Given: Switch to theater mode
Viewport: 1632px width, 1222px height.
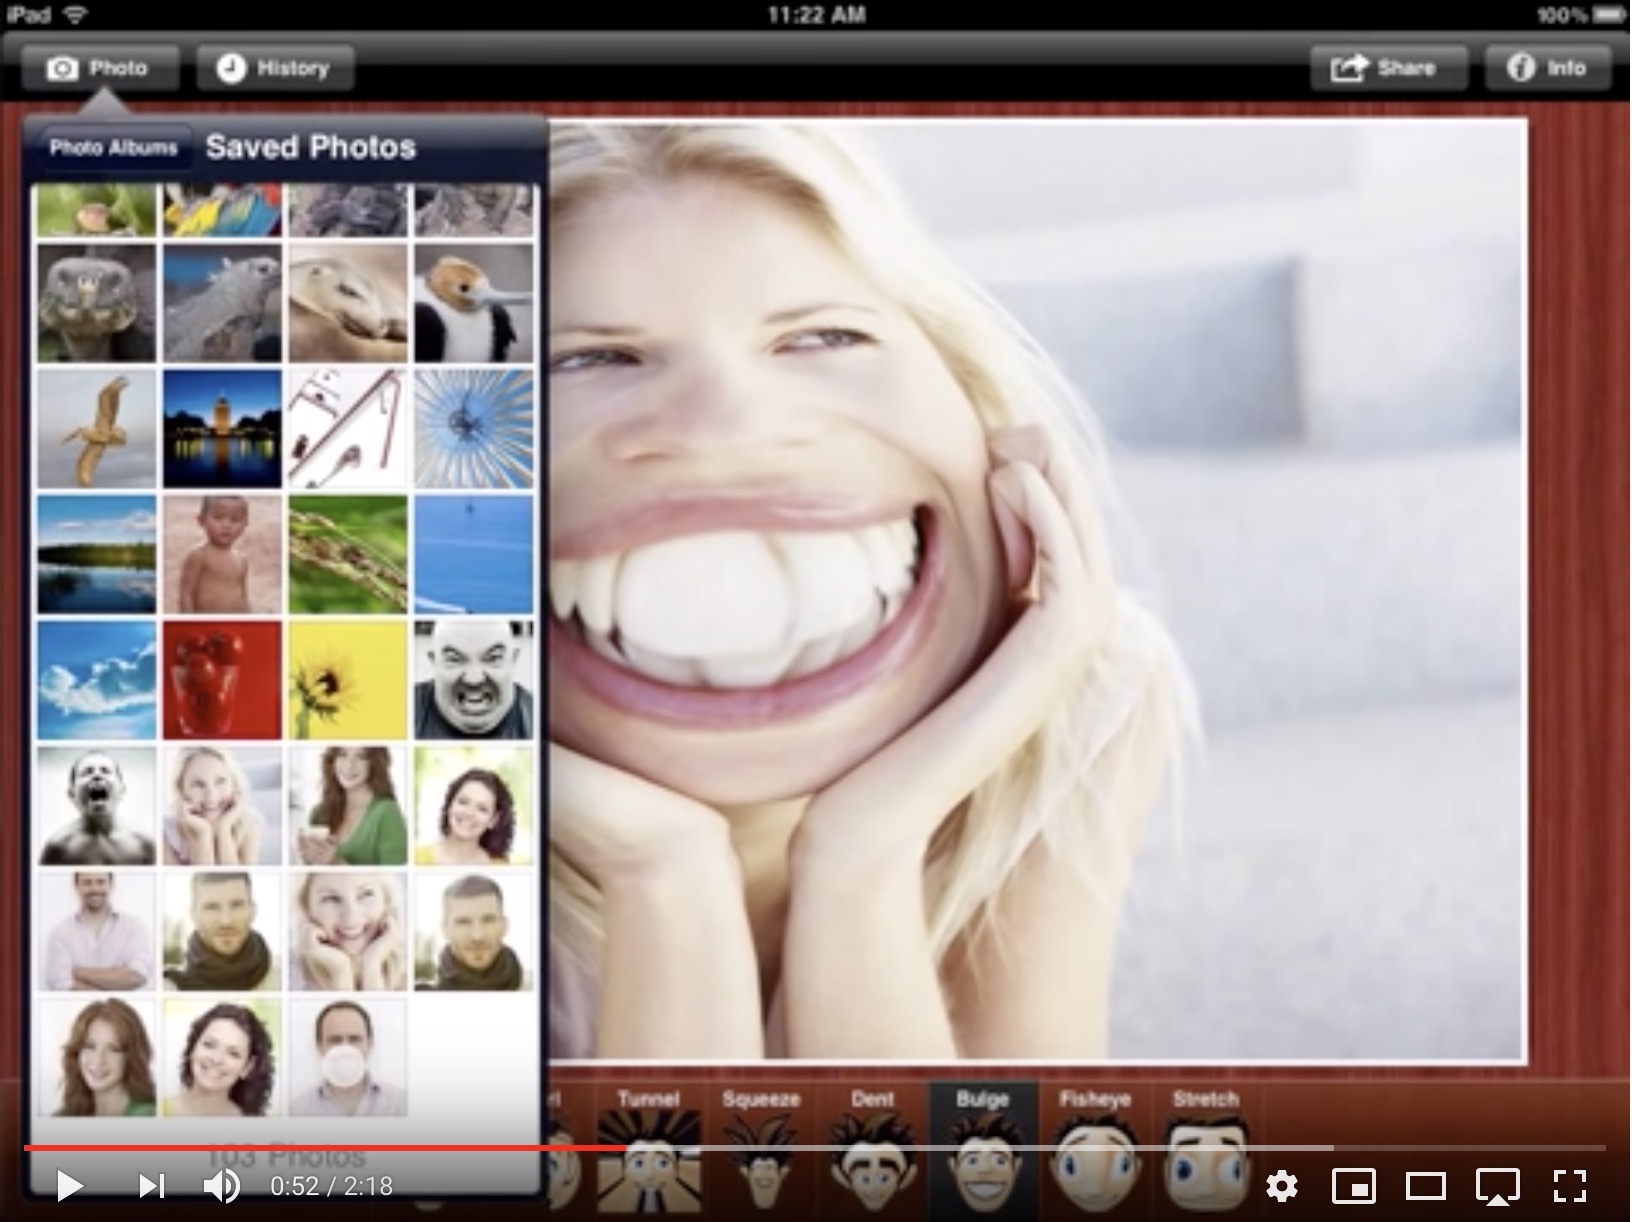Looking at the screenshot, I should tap(1426, 1187).
